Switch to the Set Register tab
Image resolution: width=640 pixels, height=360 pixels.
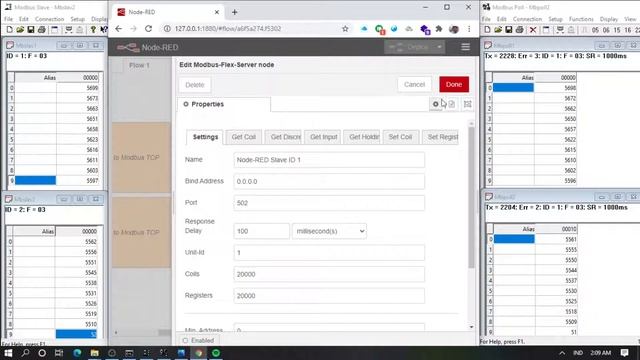coord(440,137)
